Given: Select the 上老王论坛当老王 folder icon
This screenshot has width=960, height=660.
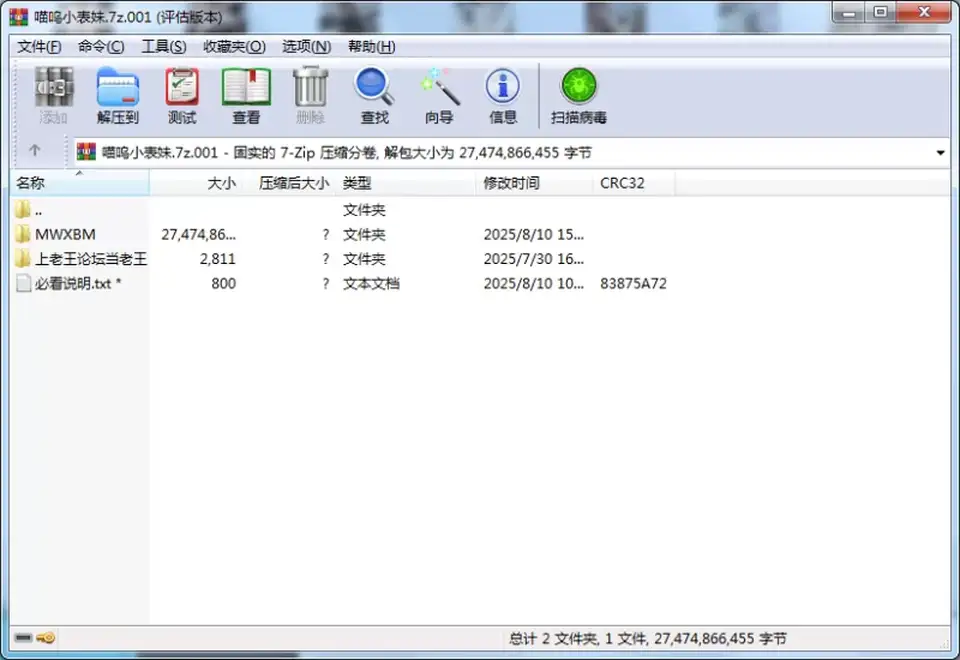Looking at the screenshot, I should [23, 258].
